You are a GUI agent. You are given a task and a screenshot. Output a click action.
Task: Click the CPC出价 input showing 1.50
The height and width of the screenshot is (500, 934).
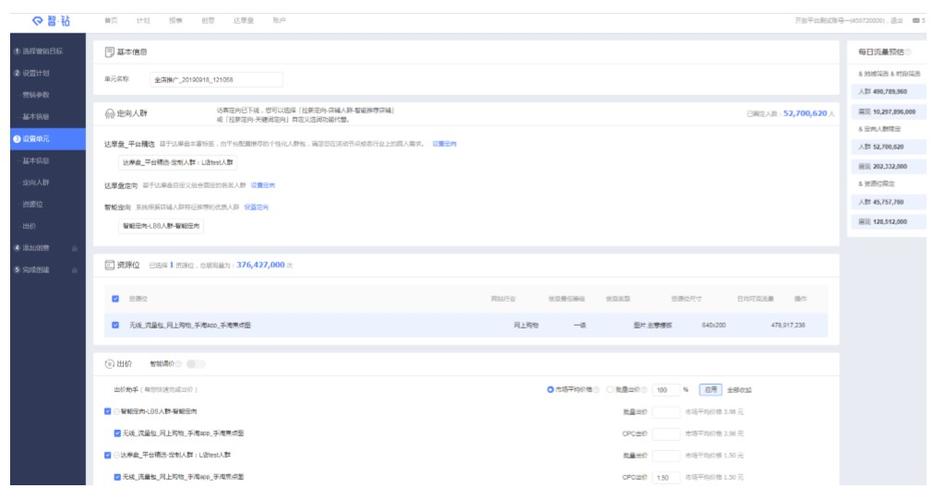pyautogui.click(x=666, y=477)
